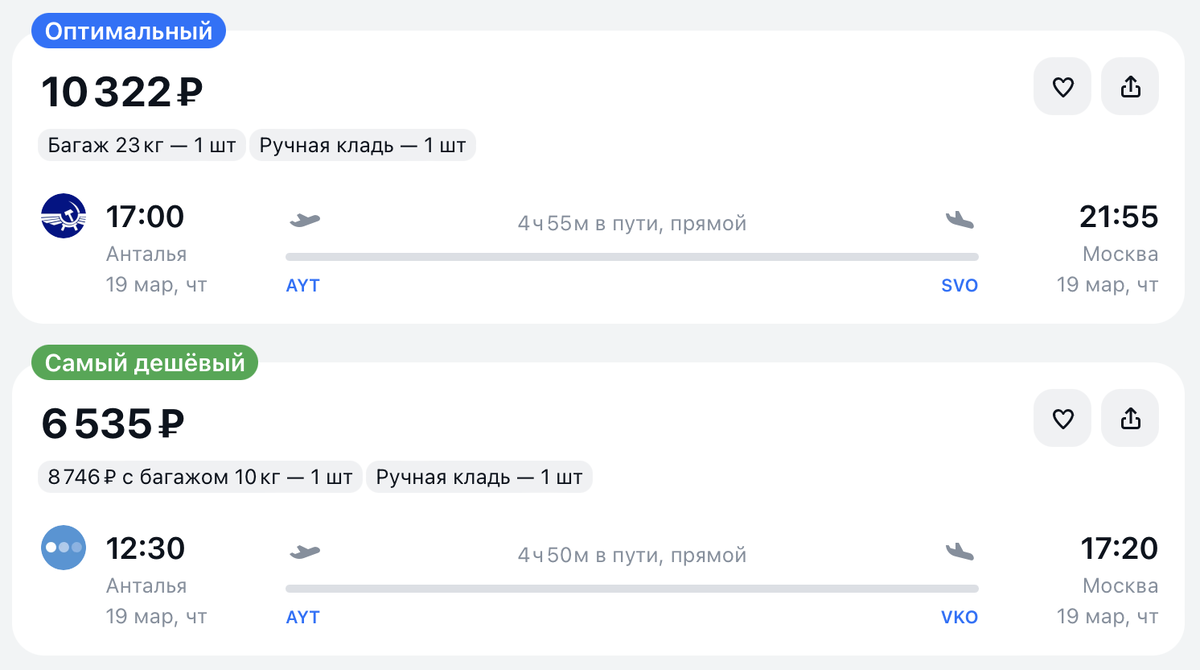Click the SVO airport code link

pos(959,285)
